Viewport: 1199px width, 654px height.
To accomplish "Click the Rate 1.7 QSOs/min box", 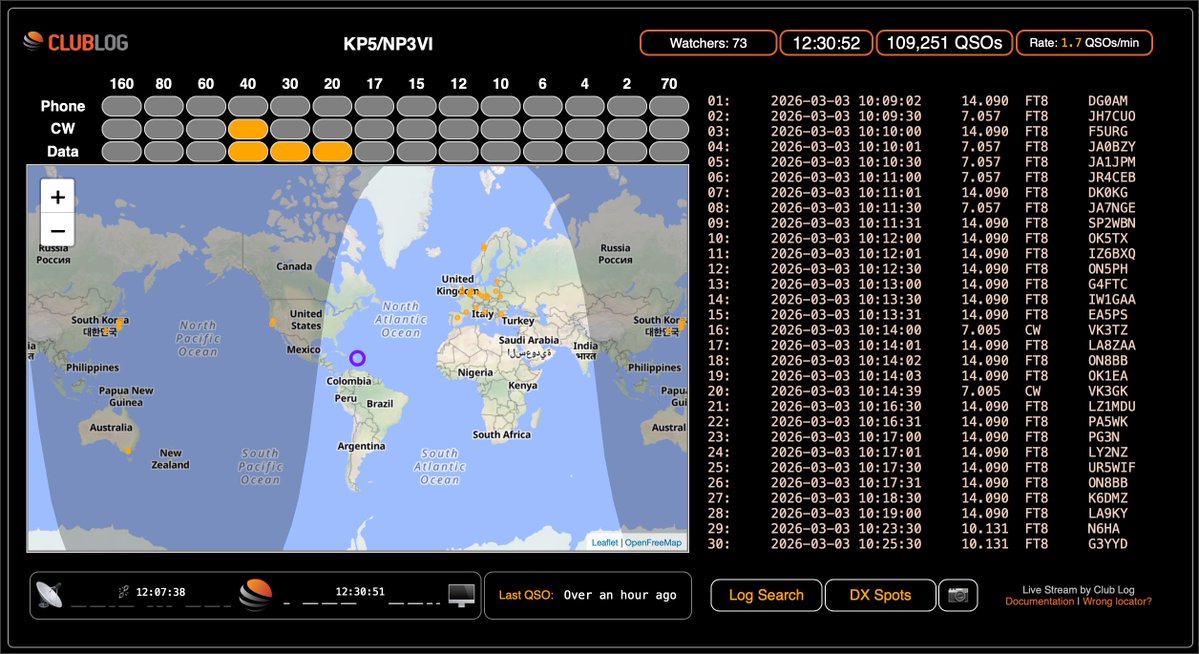I will point(1084,43).
